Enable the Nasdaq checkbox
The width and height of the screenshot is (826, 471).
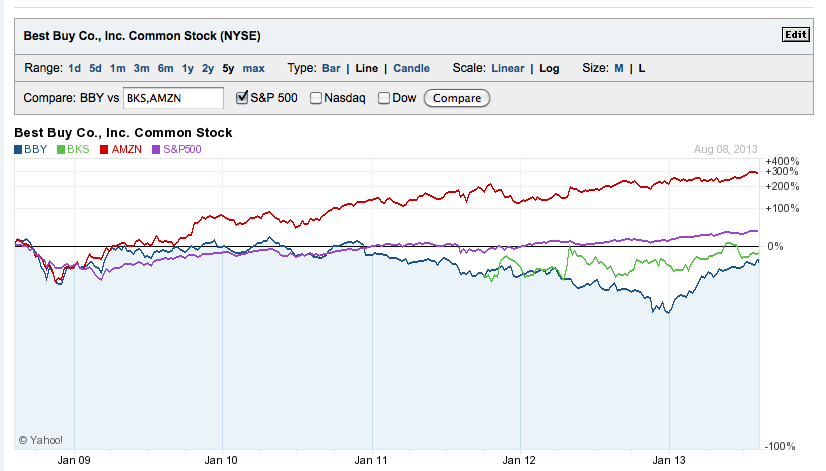(316, 98)
